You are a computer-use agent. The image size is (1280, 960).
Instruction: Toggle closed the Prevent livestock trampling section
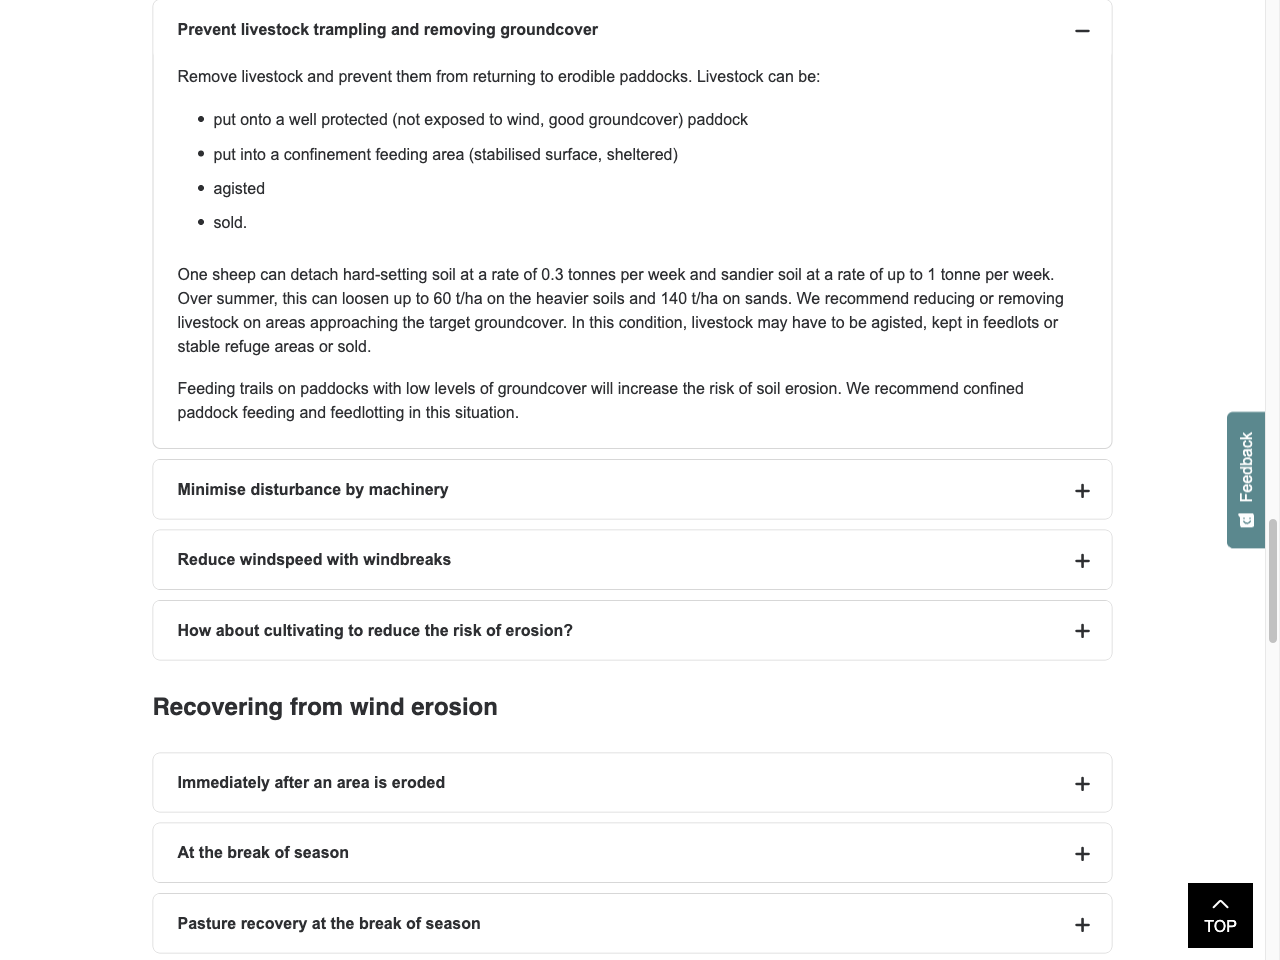[x=631, y=30]
